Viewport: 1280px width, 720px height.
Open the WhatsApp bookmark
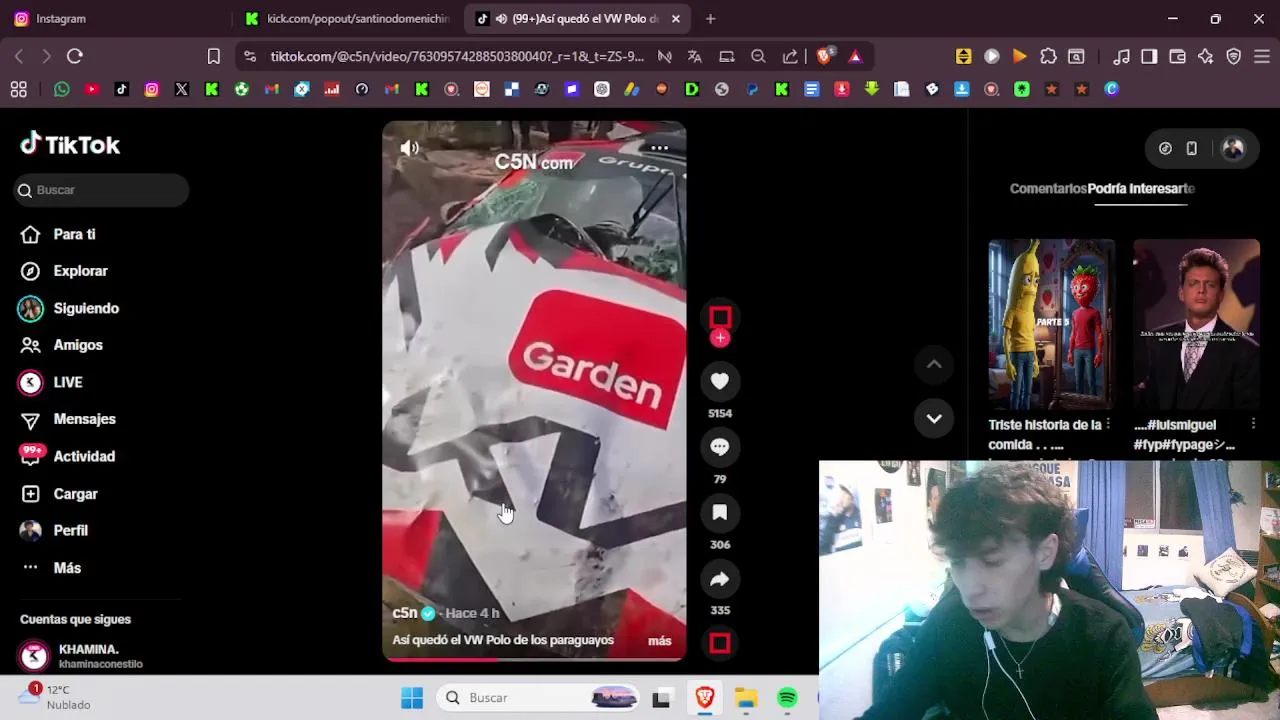[62, 89]
